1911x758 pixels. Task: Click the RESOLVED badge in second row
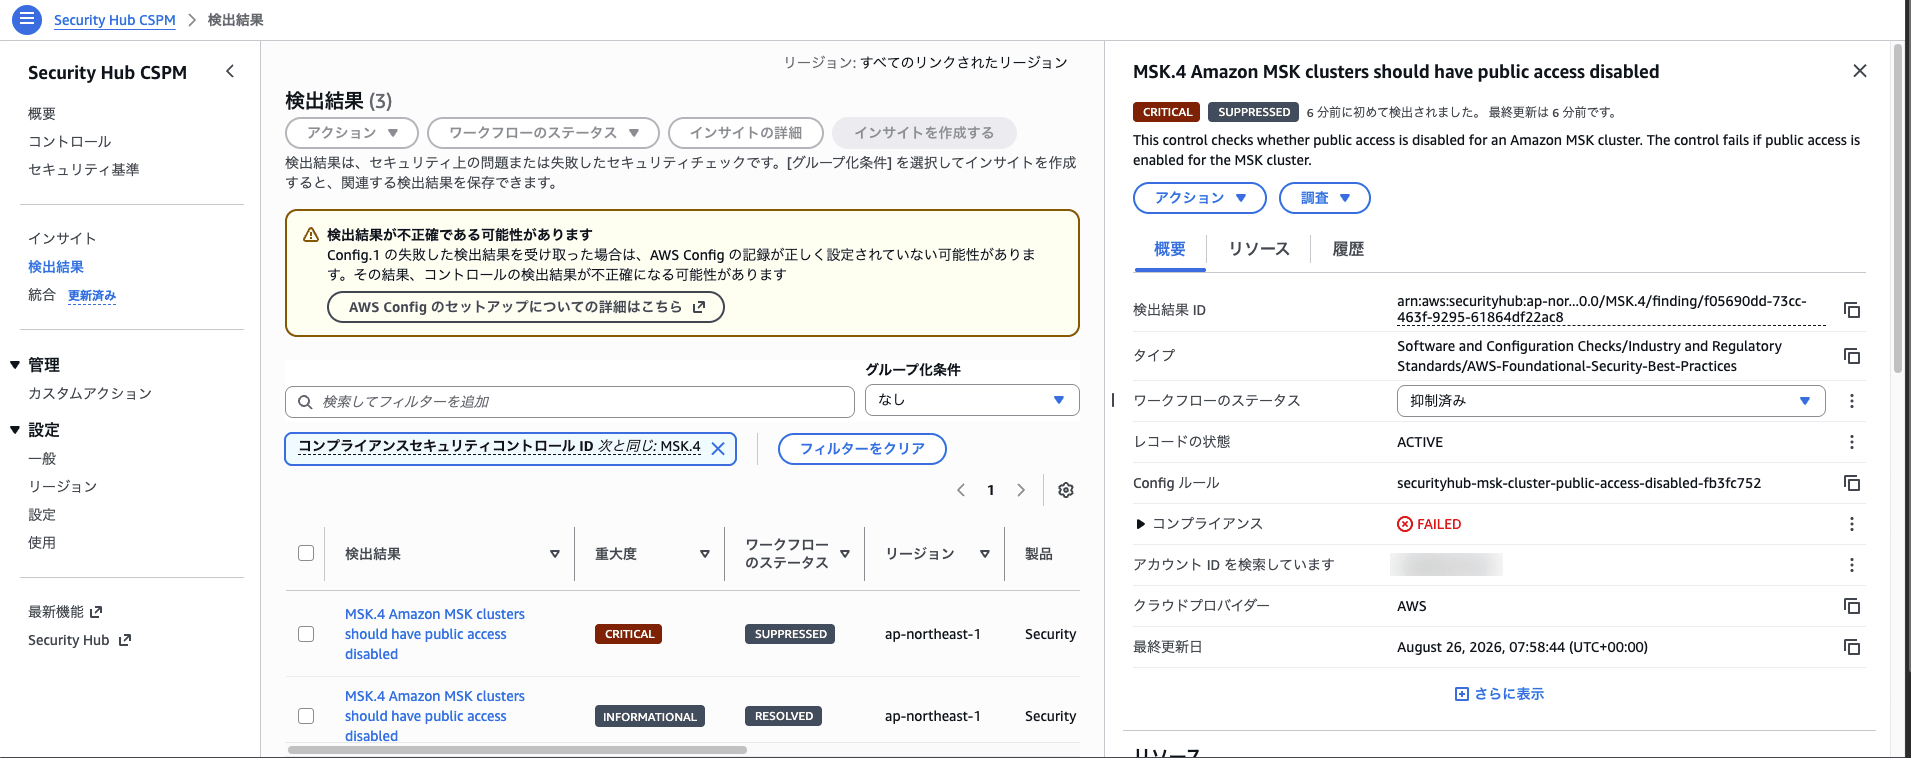(x=784, y=716)
